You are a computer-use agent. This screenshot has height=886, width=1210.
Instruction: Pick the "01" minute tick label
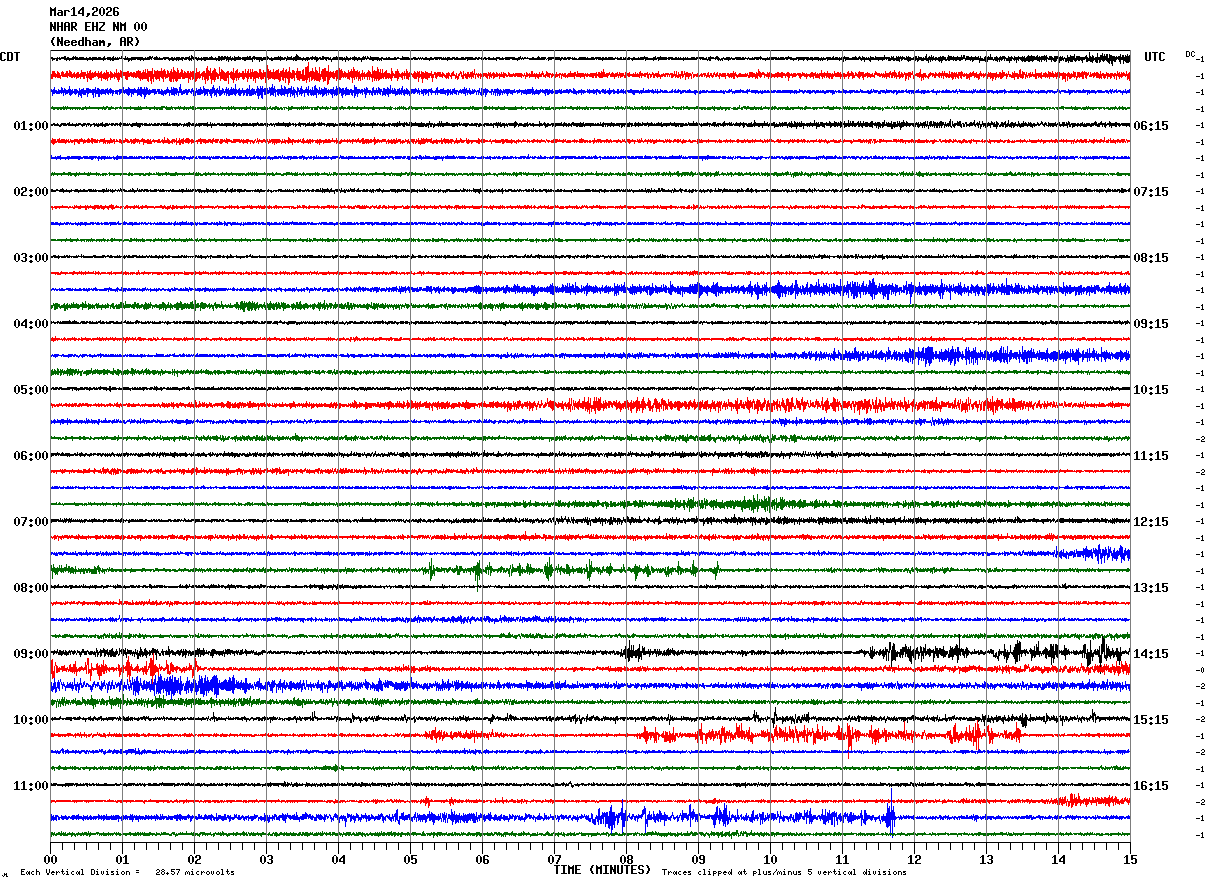coord(122,860)
